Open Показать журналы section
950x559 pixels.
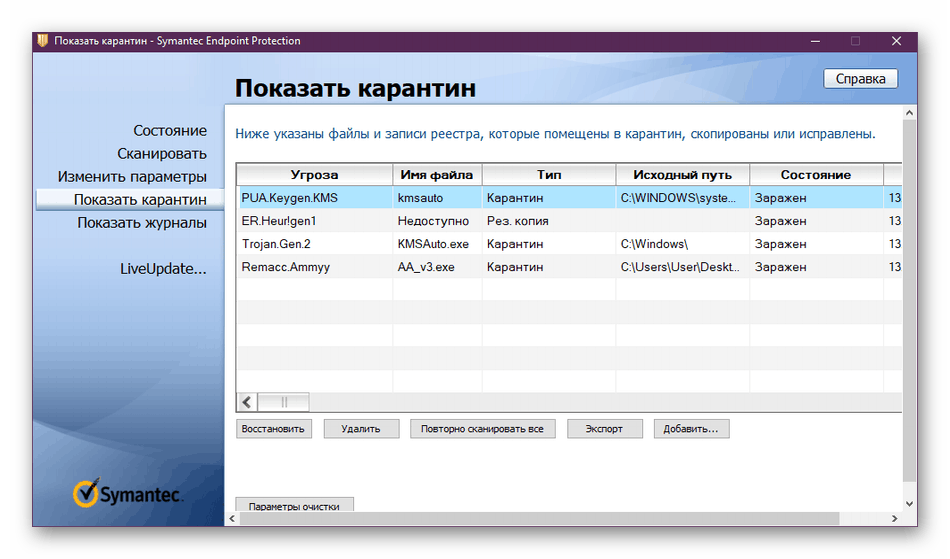pos(142,223)
